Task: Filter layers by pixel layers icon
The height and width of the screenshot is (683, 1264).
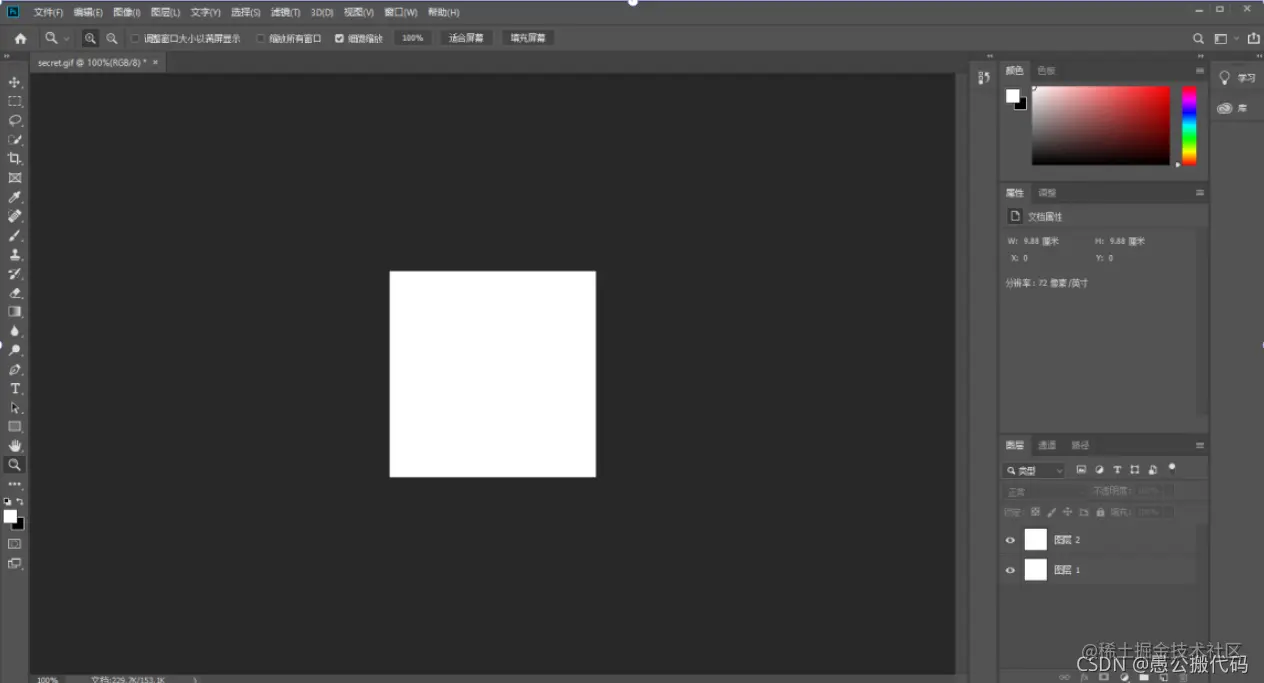Action: (1081, 469)
